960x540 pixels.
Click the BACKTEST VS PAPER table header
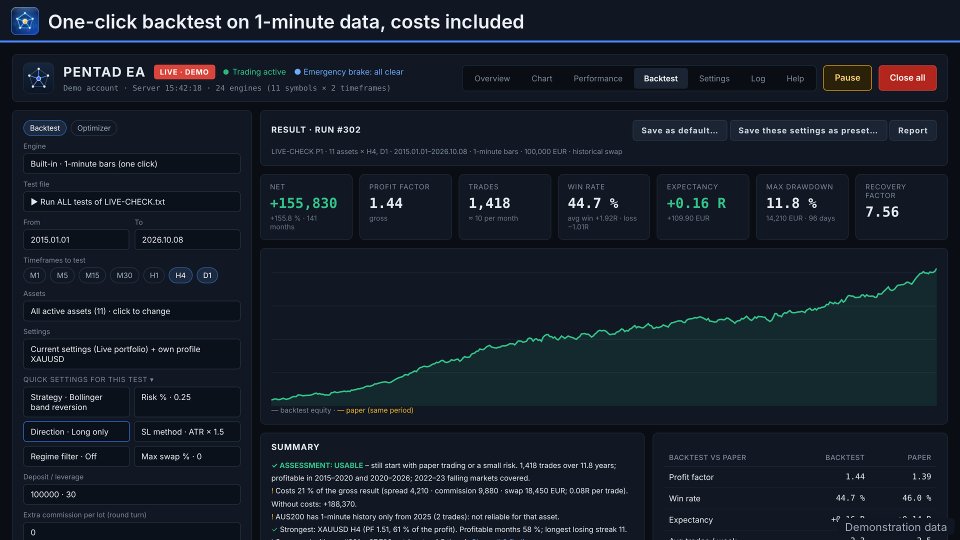tap(707, 457)
